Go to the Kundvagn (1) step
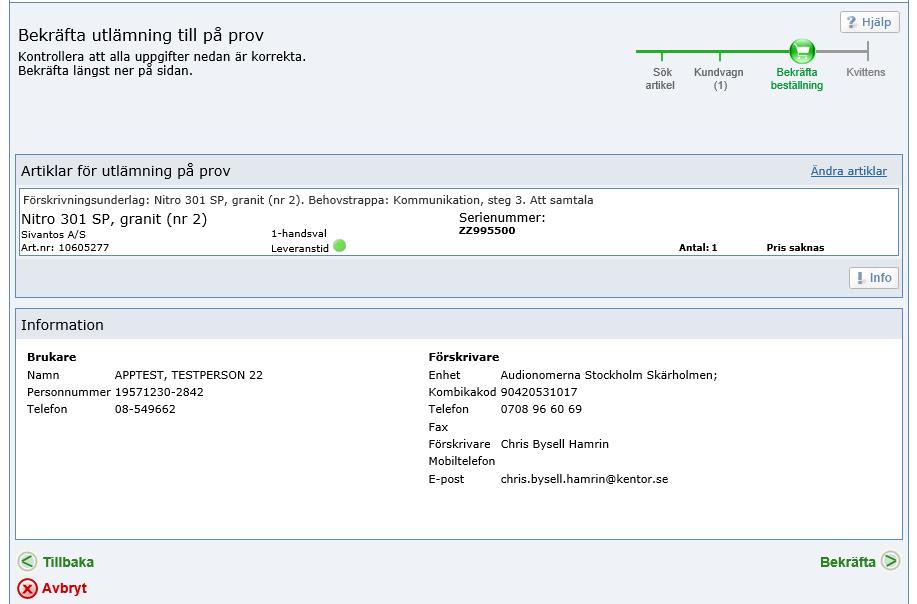 point(719,78)
